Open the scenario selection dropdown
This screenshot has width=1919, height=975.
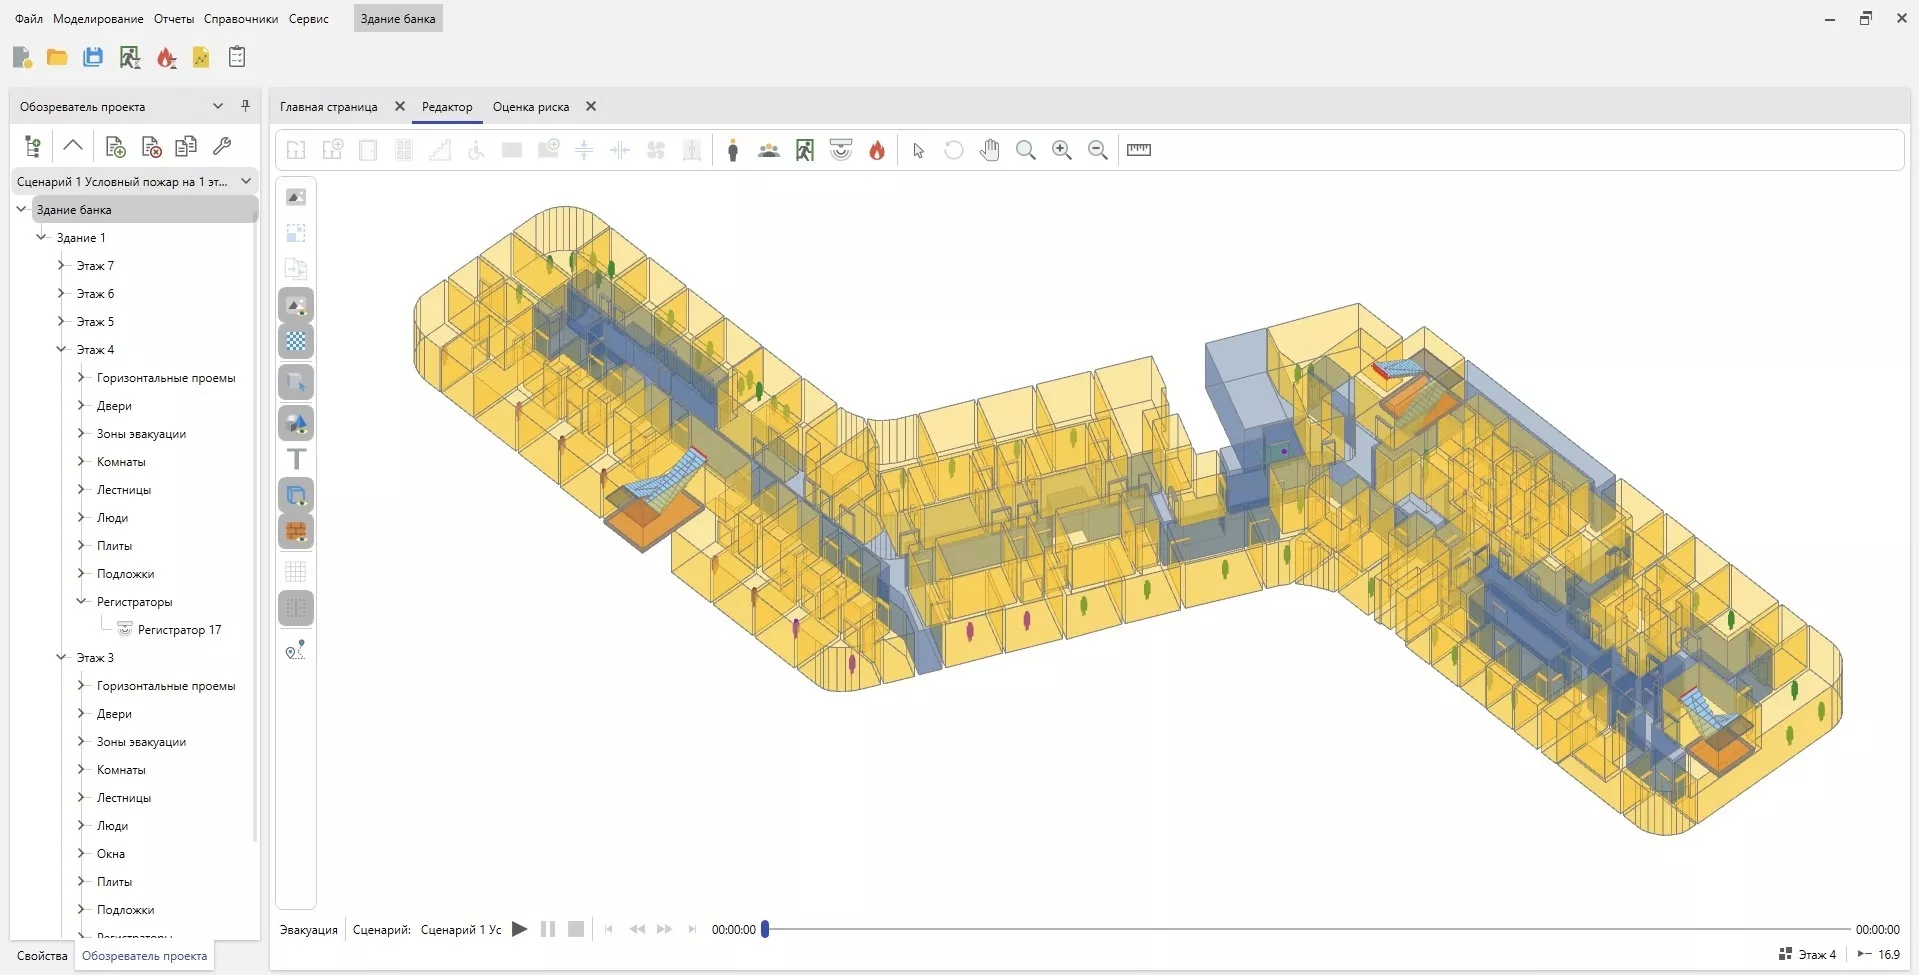tap(246, 181)
